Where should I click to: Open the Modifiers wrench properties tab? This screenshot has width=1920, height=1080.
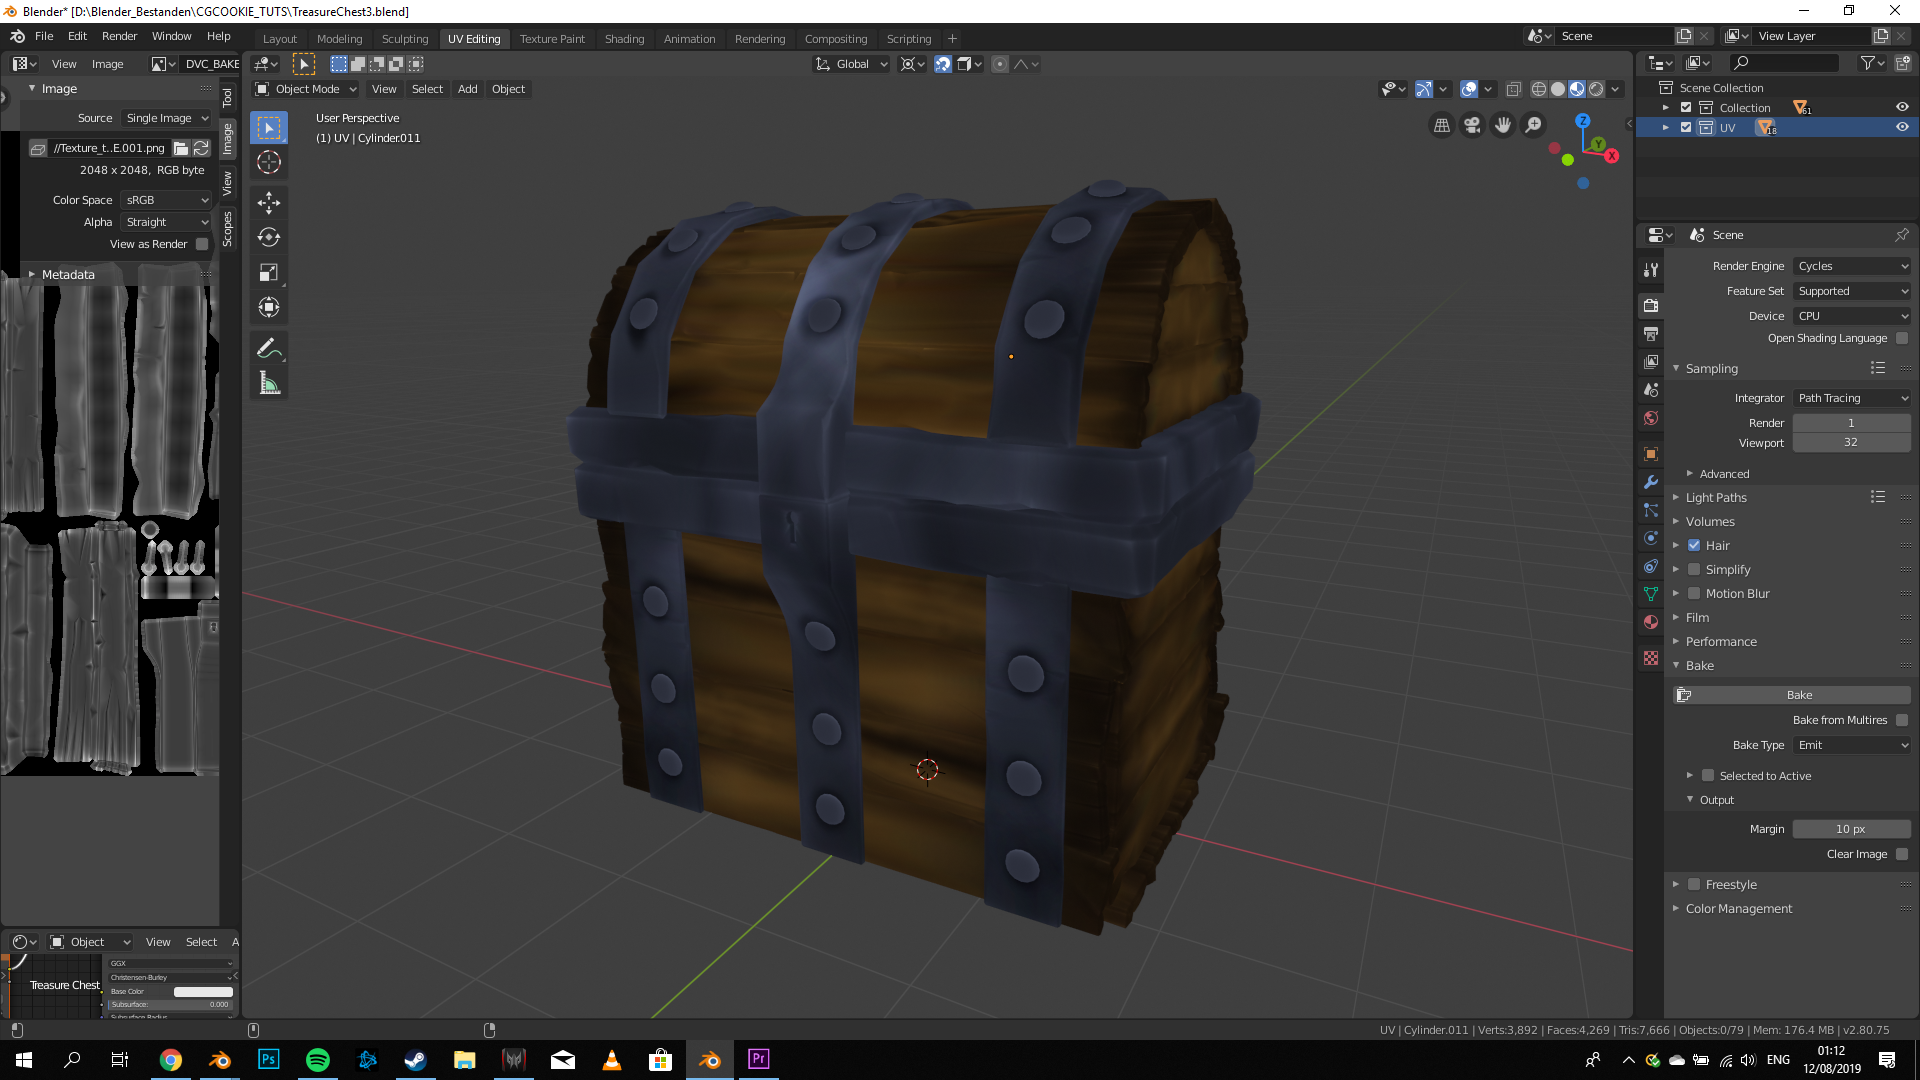click(1651, 482)
